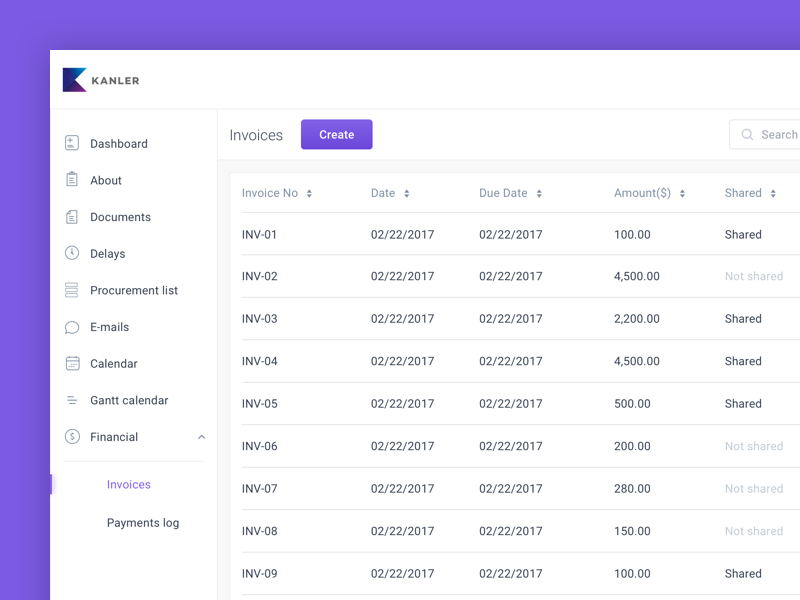This screenshot has width=800, height=600.
Task: Click the Create button
Action: point(337,135)
